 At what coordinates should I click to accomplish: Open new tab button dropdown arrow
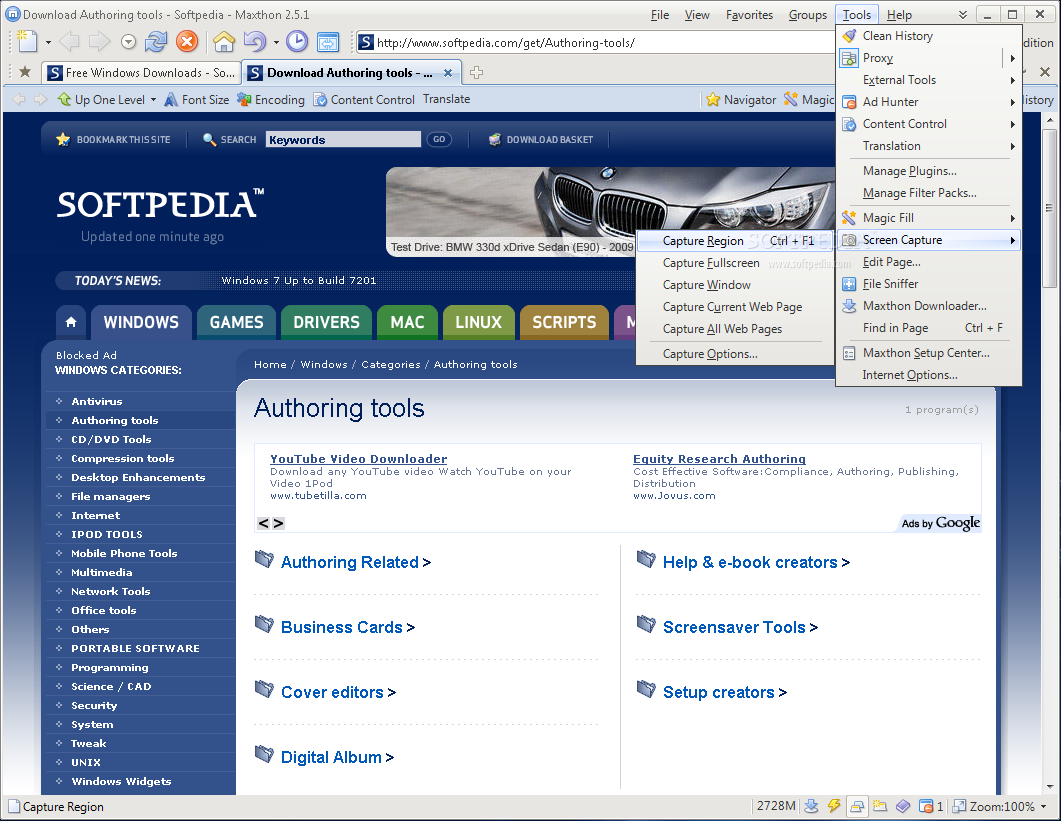48,43
